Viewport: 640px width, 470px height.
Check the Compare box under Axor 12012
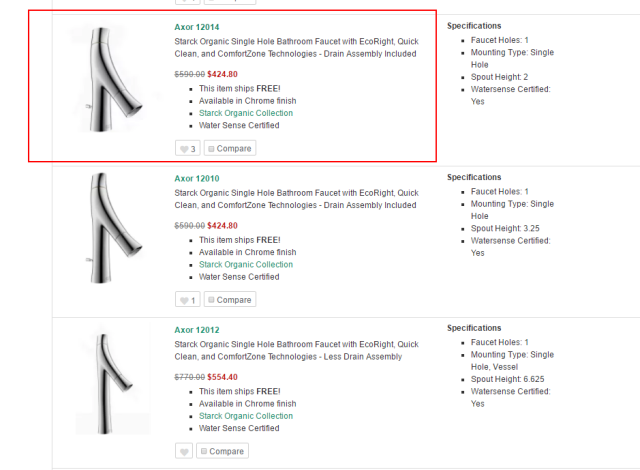click(x=222, y=451)
